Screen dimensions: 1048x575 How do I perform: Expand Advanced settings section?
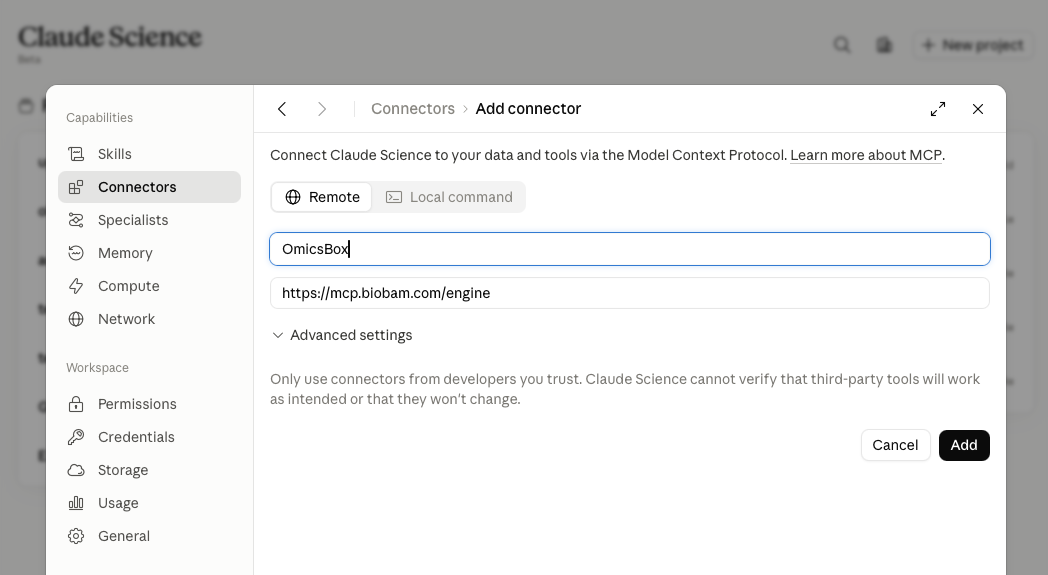pos(342,335)
